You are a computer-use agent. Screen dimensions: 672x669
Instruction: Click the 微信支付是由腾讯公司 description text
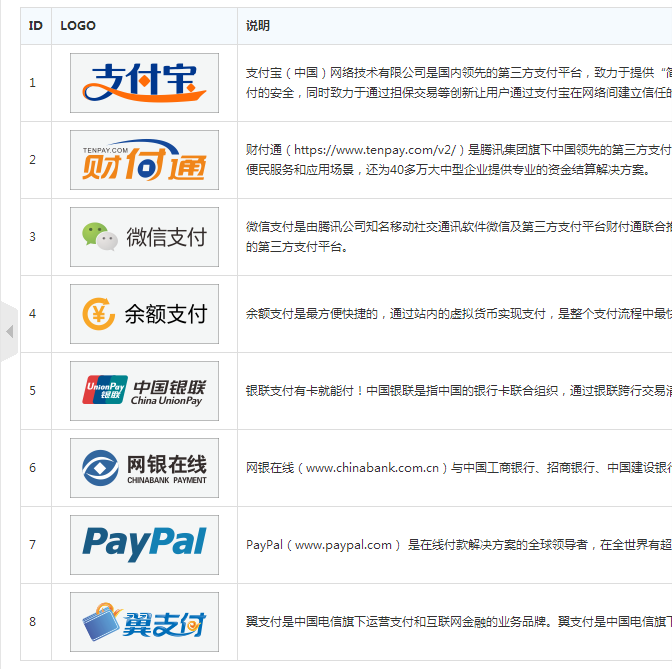pos(459,237)
